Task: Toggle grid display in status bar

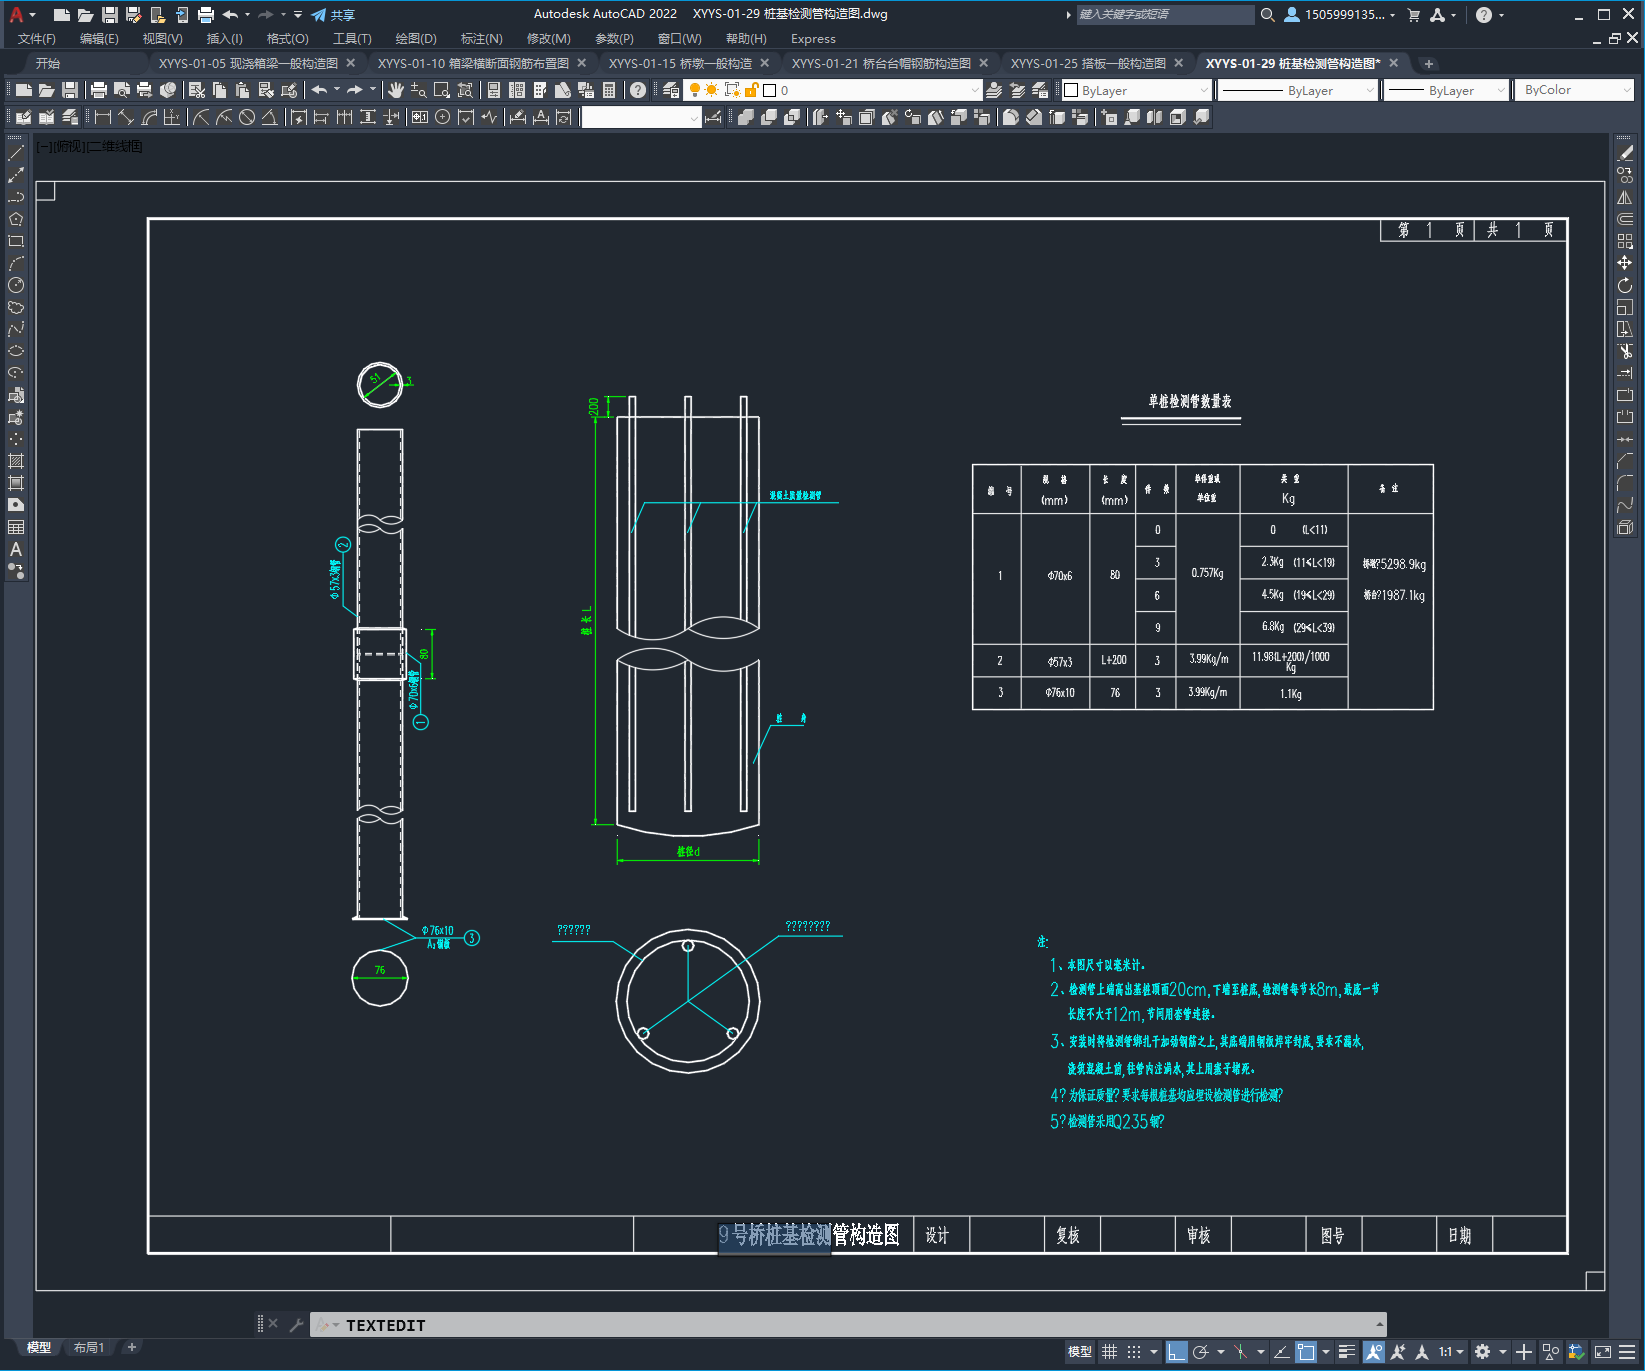Action: pyautogui.click(x=1110, y=1352)
